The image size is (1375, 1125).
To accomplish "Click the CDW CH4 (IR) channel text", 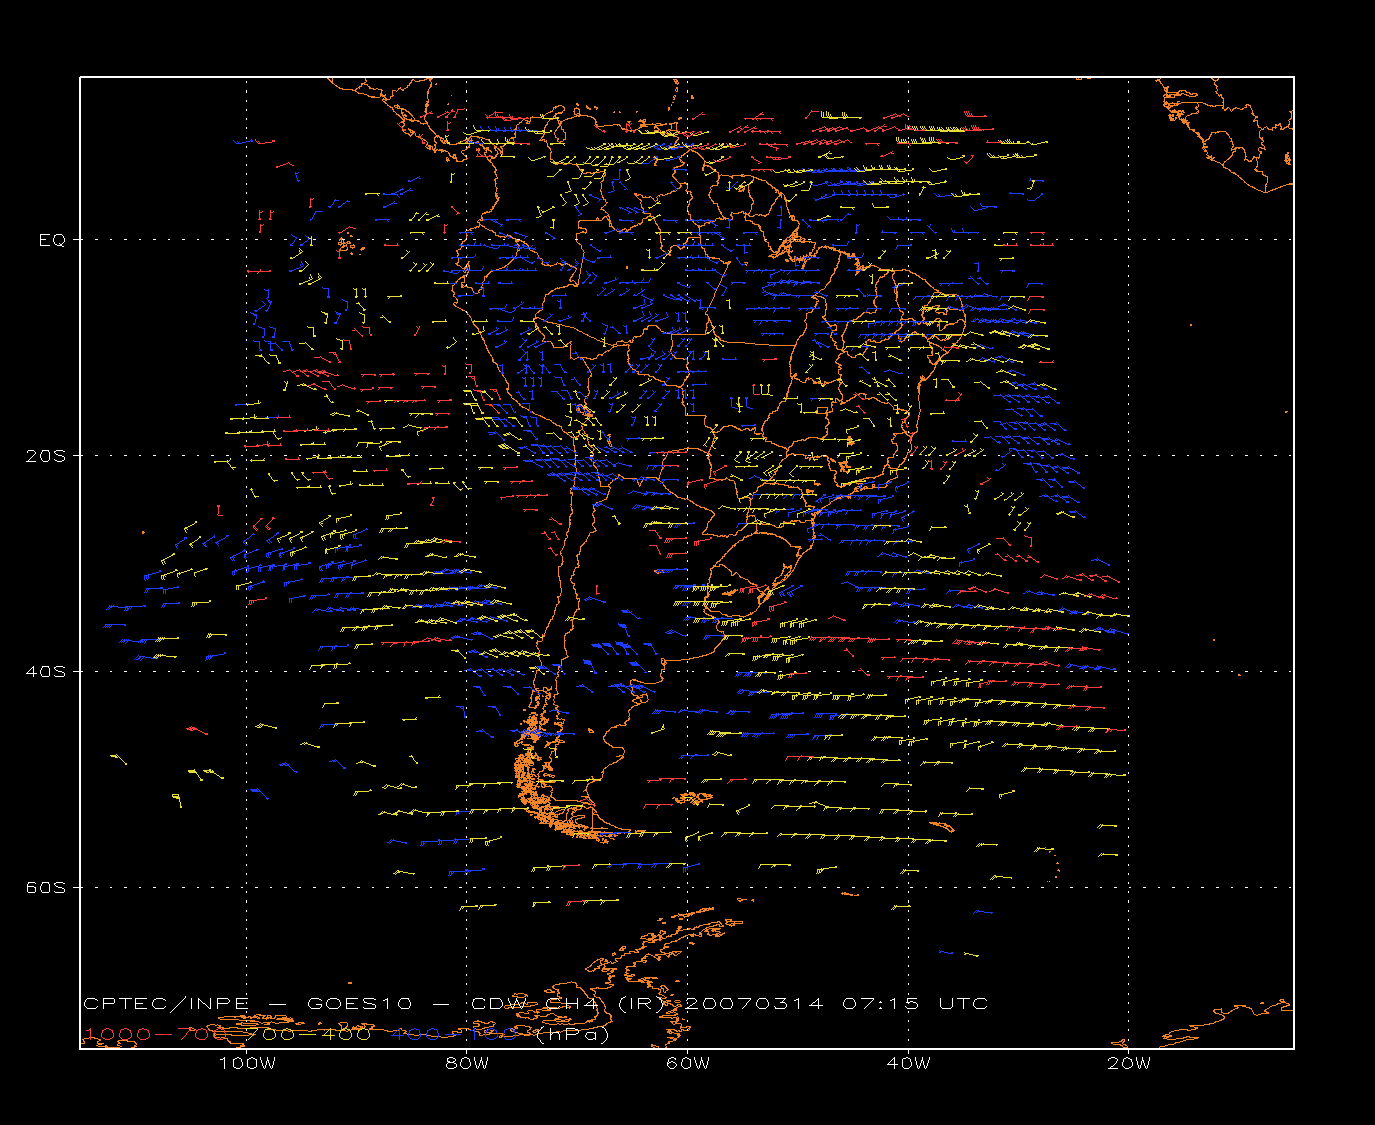I will coord(567,1004).
